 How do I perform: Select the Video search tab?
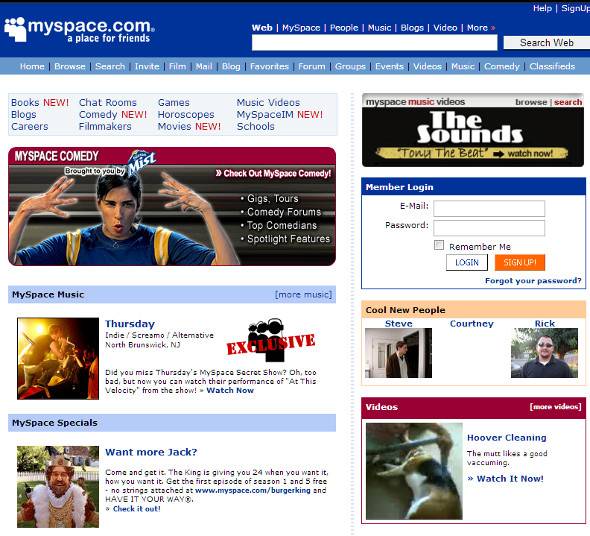tap(445, 27)
